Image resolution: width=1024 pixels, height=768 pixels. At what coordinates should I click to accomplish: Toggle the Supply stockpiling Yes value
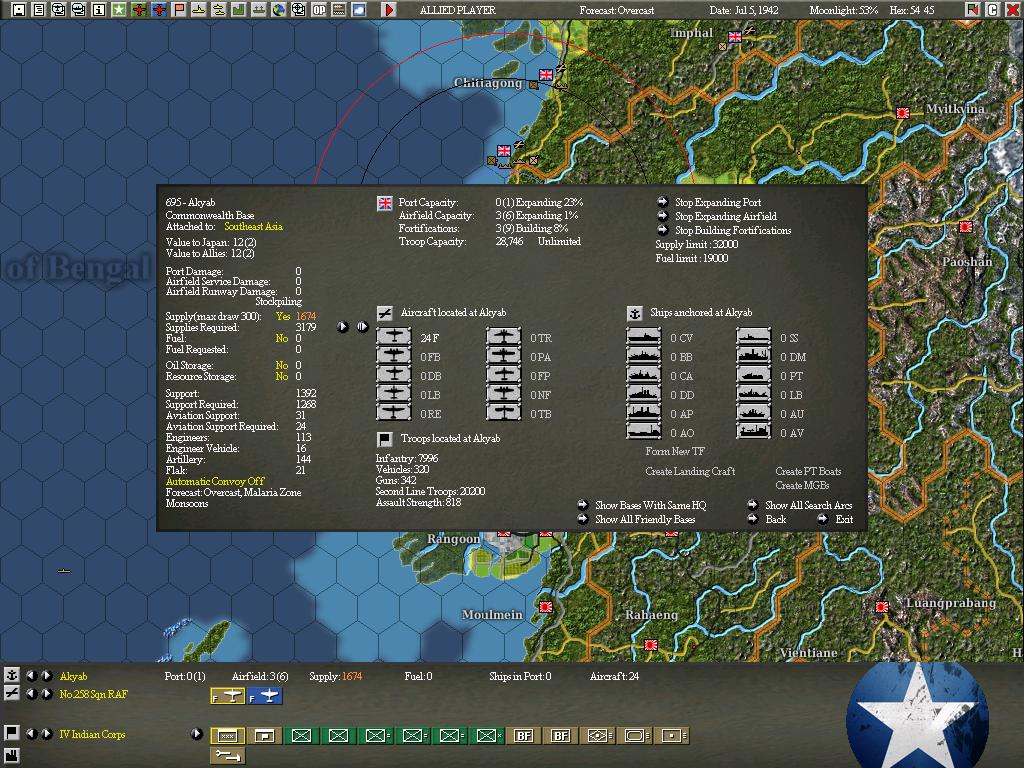pyautogui.click(x=283, y=316)
